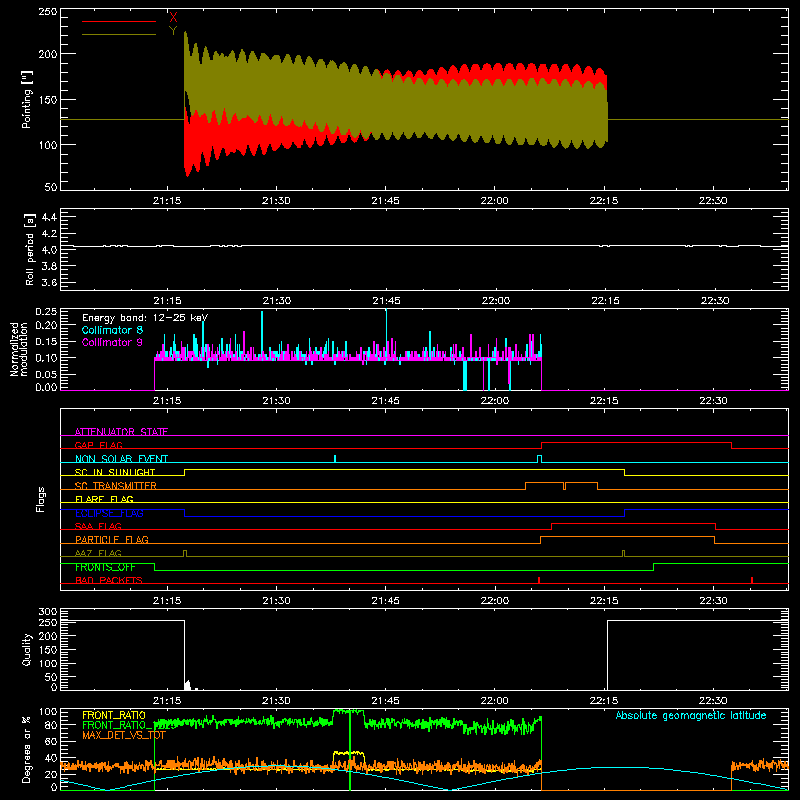Click the SAA_FLAG label
This screenshot has width=800, height=800.
click(98, 526)
